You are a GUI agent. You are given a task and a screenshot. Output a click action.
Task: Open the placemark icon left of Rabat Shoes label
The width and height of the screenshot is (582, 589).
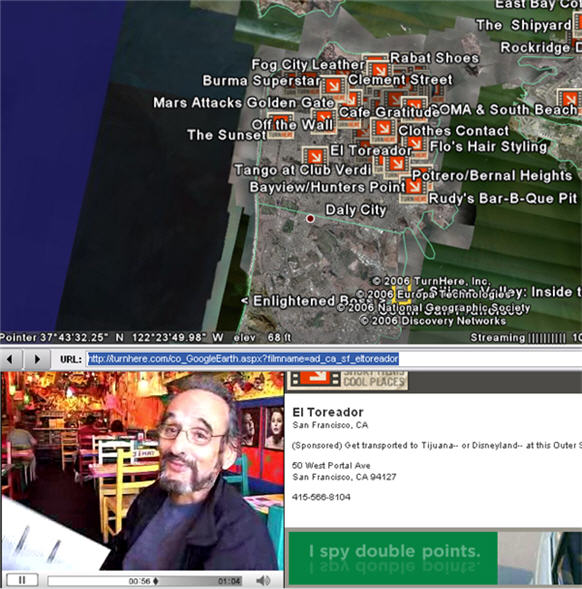(379, 70)
